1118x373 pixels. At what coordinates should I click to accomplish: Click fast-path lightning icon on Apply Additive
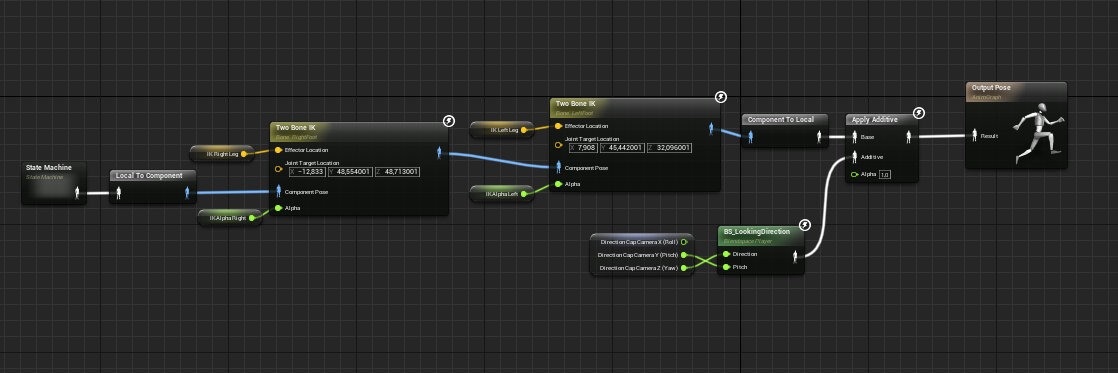point(919,113)
